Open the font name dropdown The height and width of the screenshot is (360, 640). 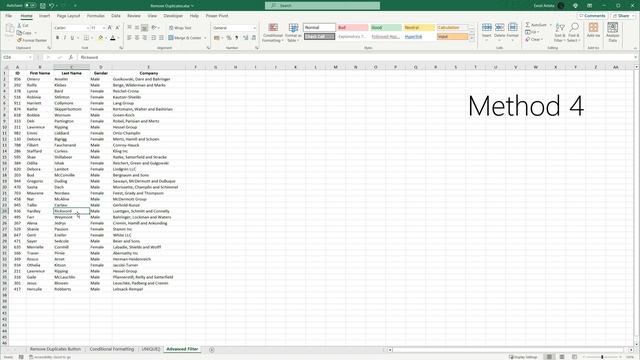click(x=88, y=28)
